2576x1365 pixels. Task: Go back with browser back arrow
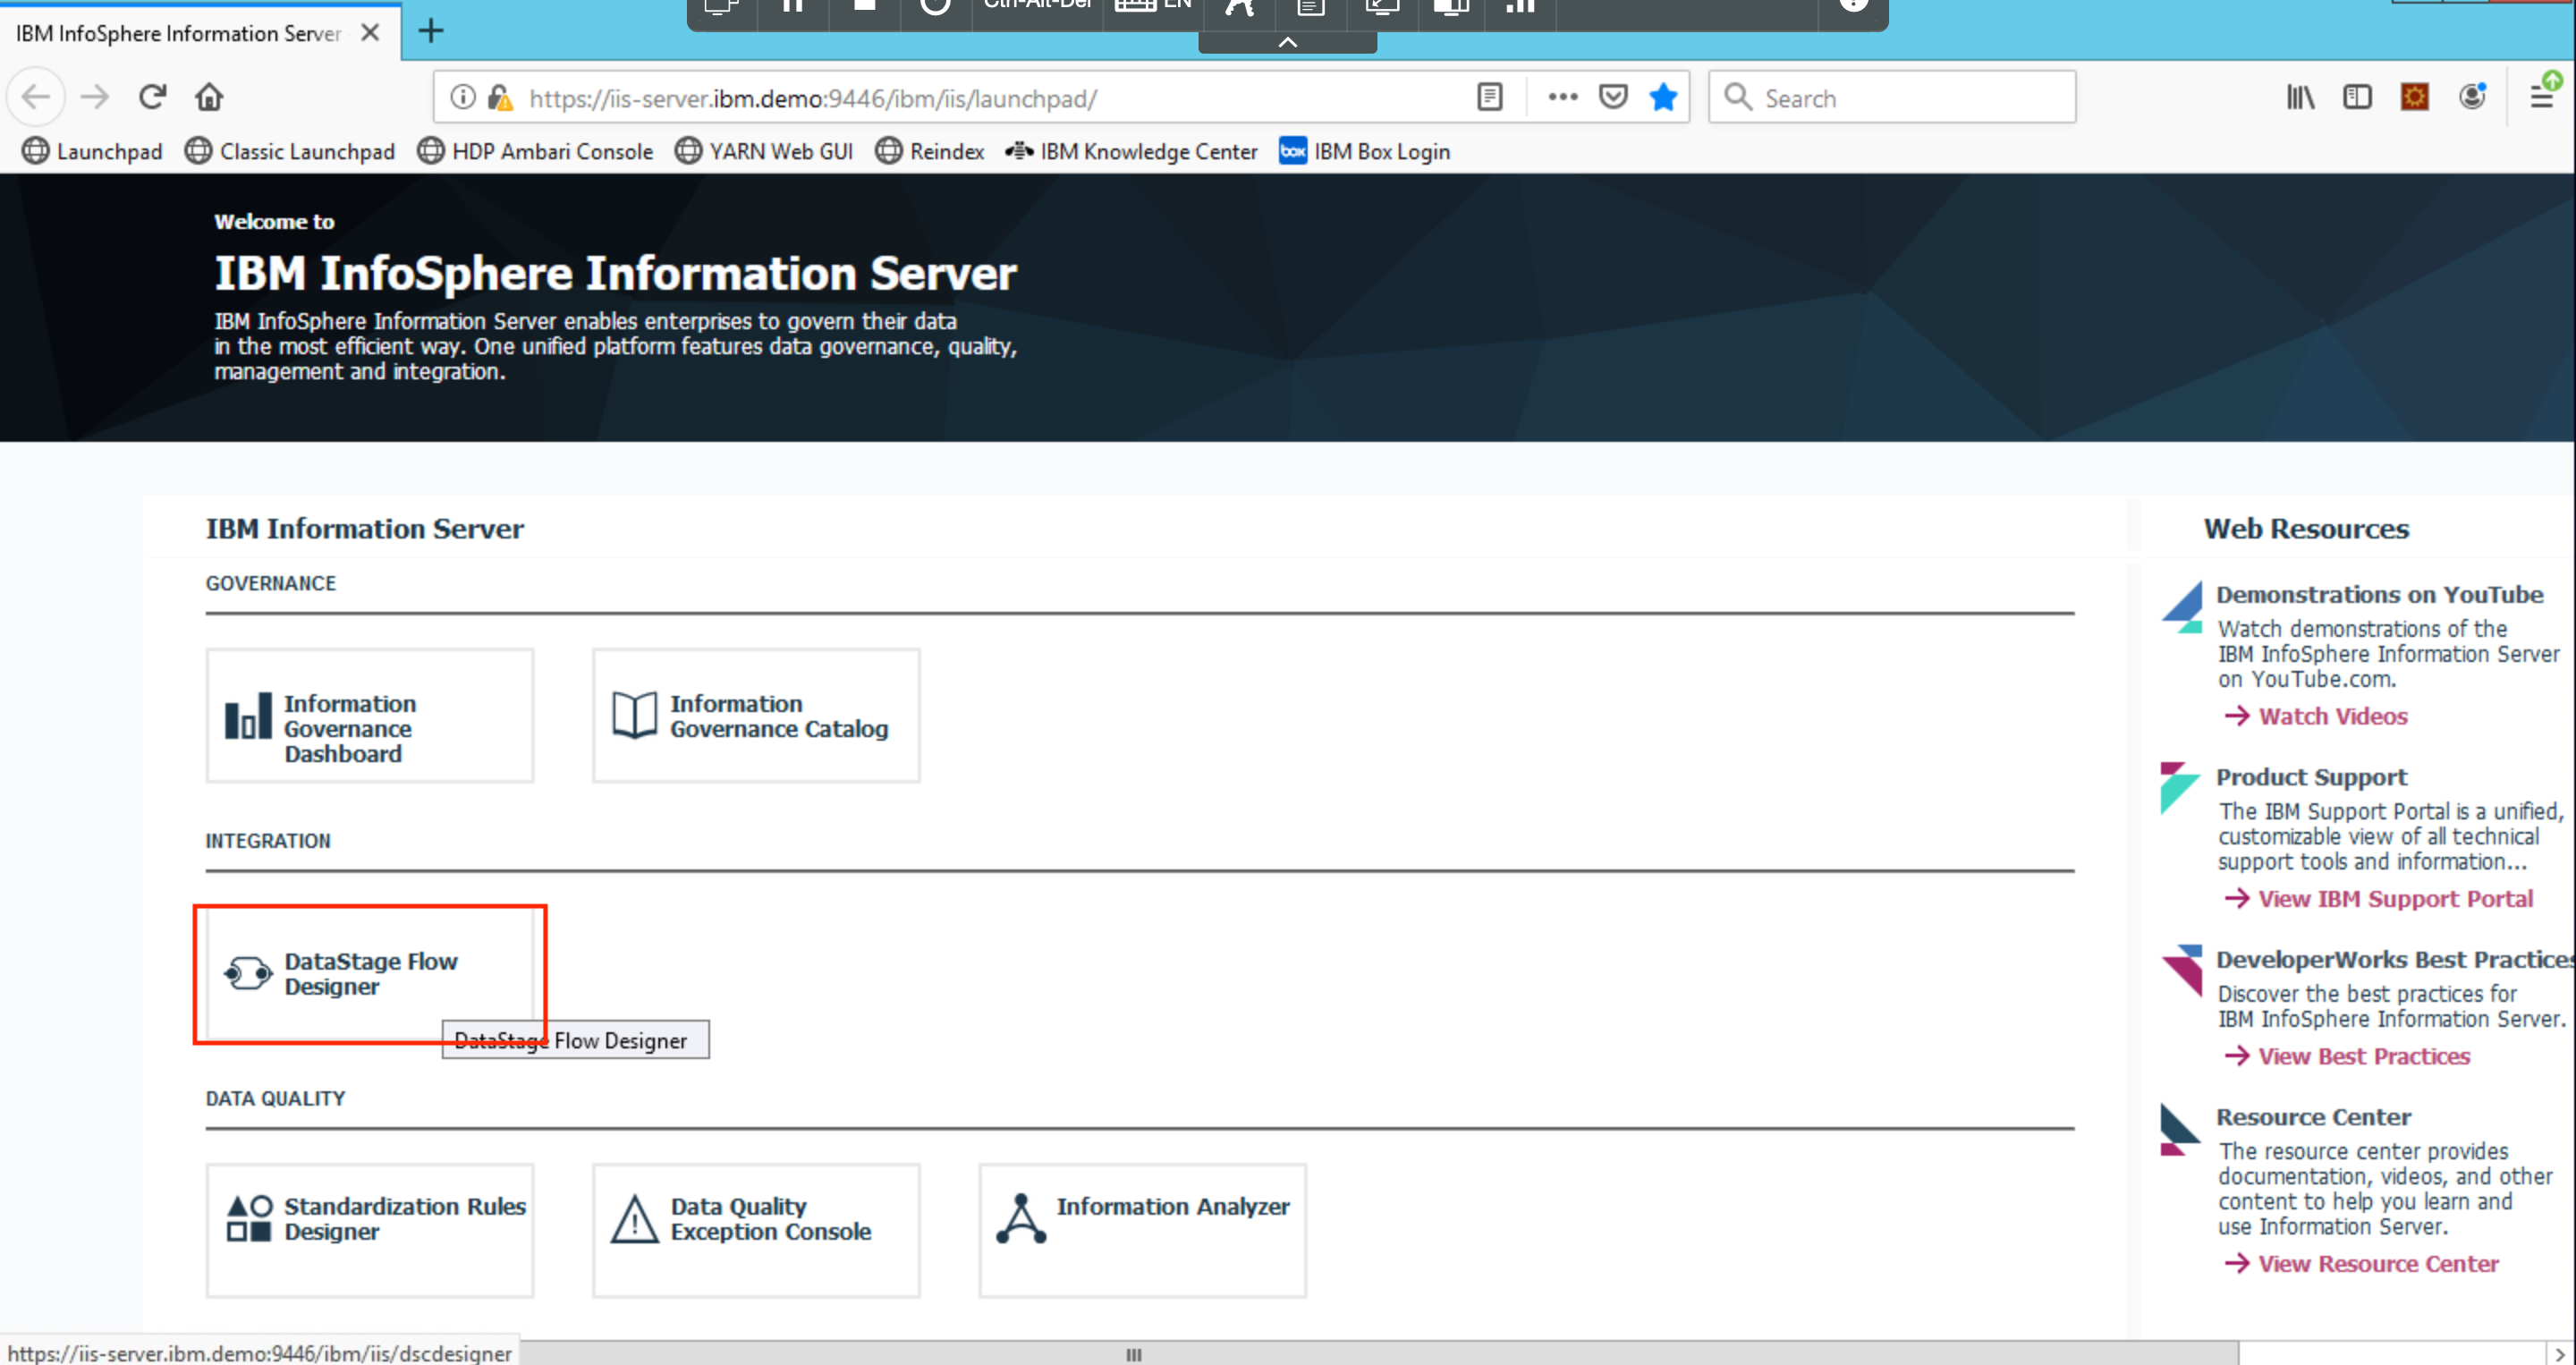(36, 97)
